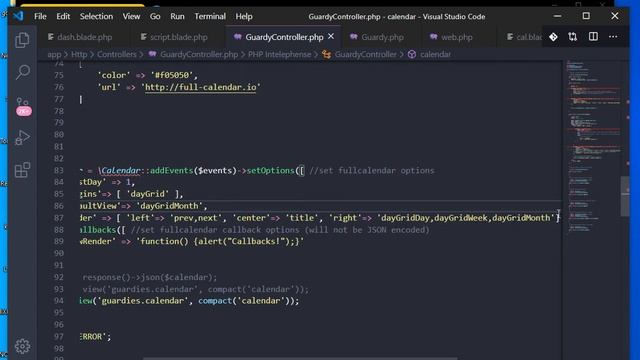
Task: Open the Run menu
Action: (x=177, y=16)
